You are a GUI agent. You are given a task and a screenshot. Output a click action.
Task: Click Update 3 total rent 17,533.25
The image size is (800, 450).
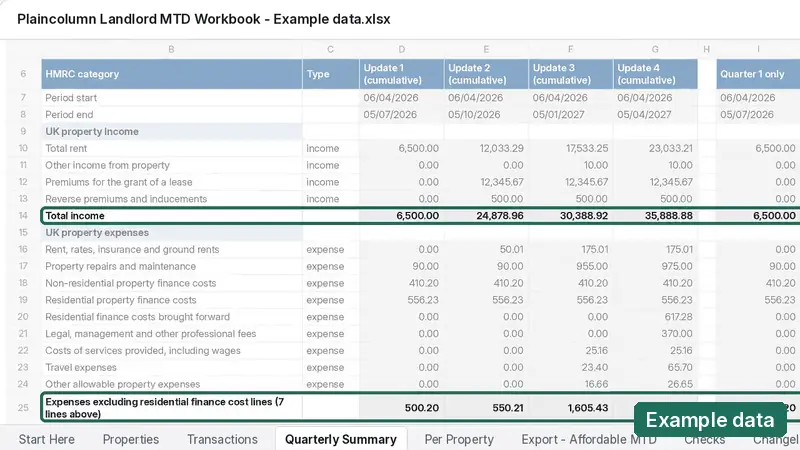pos(570,148)
